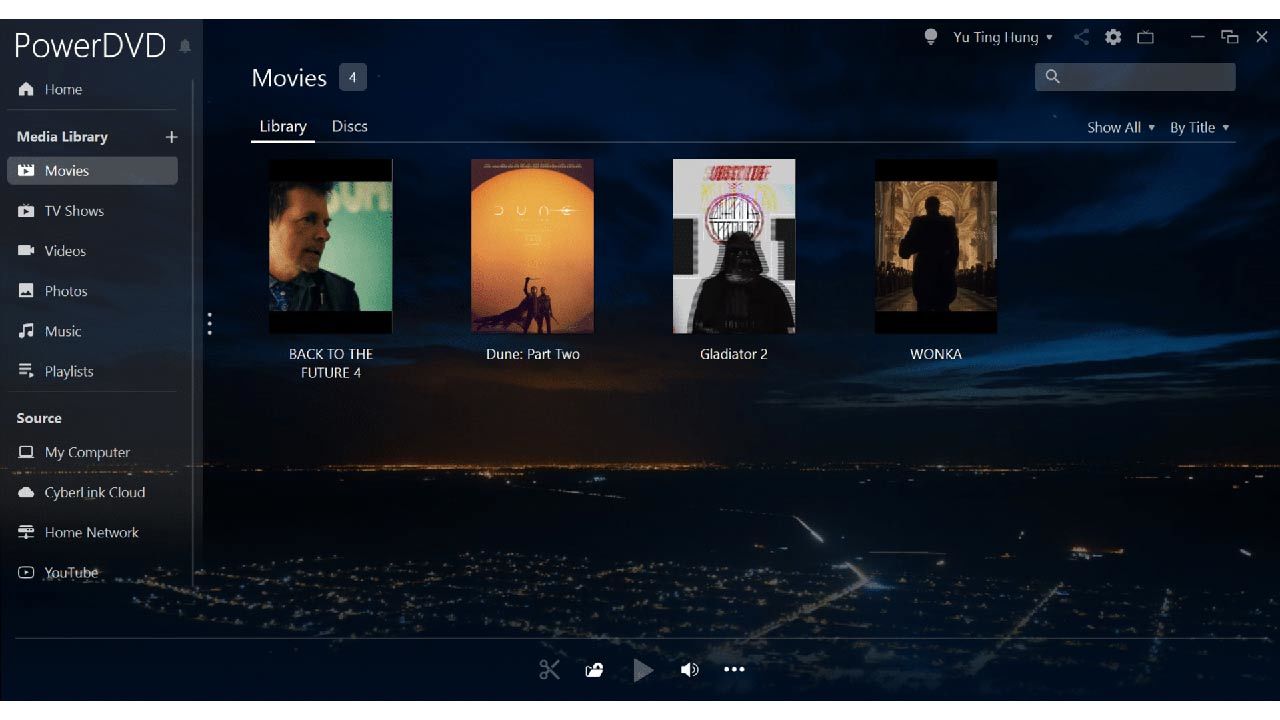Click the My Computer laptop icon
The width and height of the screenshot is (1280, 720).
coord(26,452)
